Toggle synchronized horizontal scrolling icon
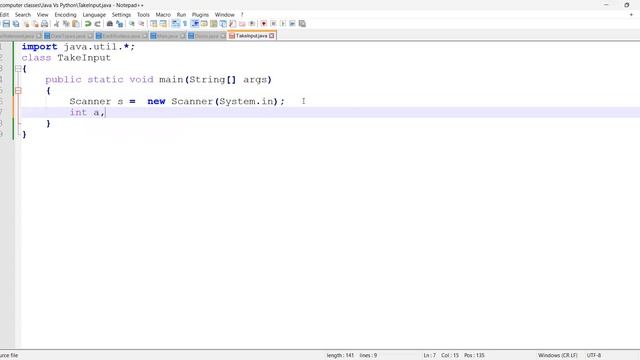 (x=163, y=24)
